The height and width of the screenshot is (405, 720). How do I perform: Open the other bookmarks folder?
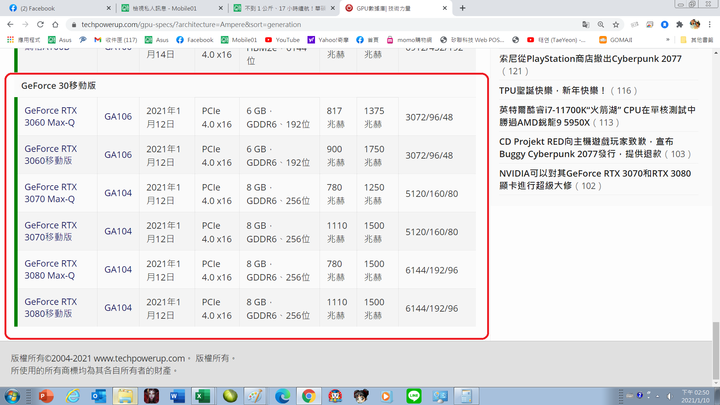[697, 40]
